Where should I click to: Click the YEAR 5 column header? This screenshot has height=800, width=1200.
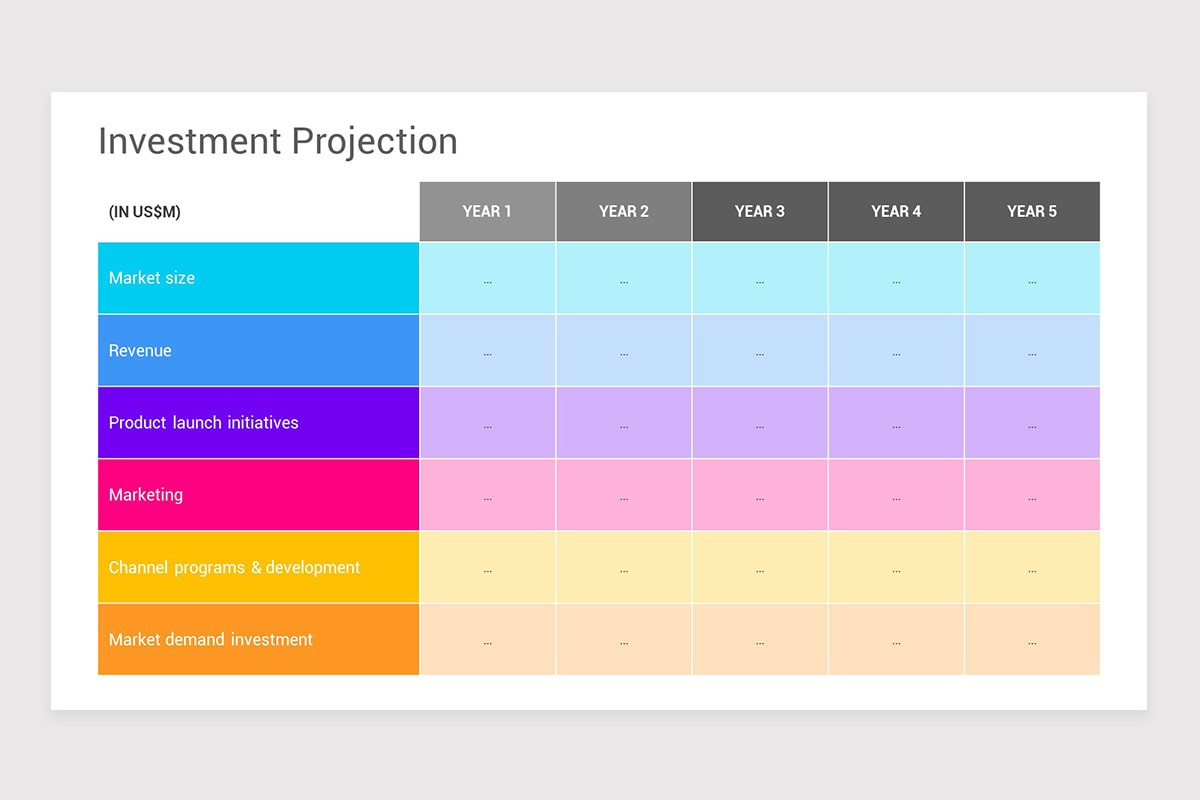(x=1032, y=211)
